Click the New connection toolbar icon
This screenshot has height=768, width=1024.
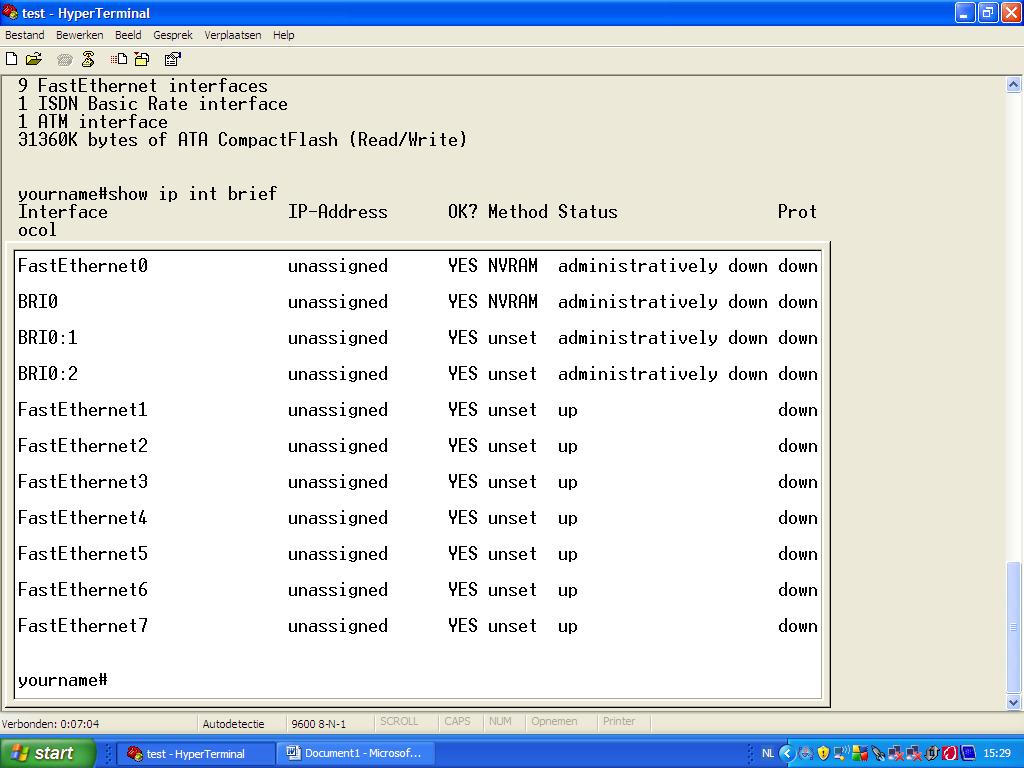click(x=12, y=59)
